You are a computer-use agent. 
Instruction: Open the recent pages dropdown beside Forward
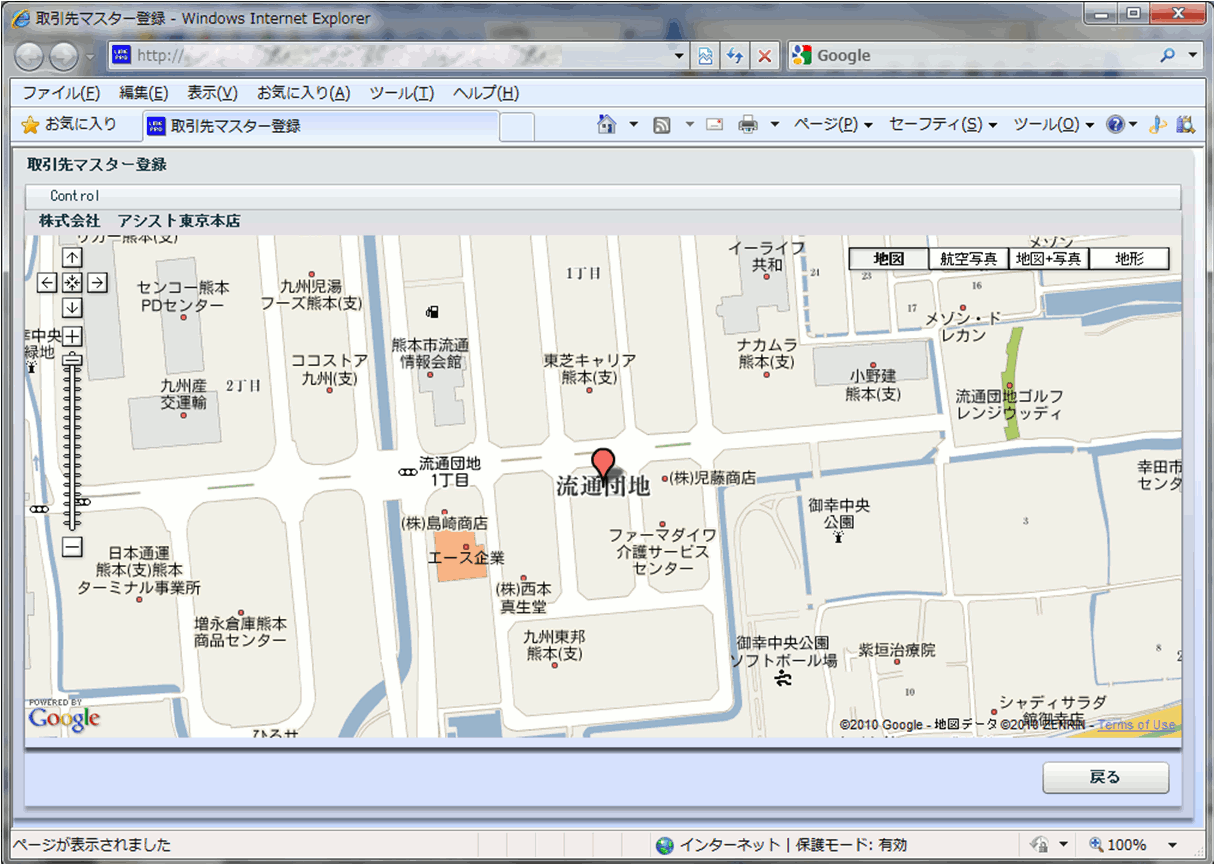[x=90, y=56]
